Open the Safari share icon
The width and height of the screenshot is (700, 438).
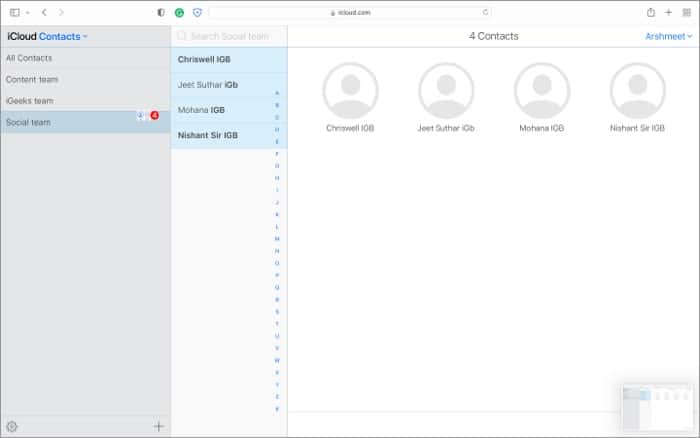(x=651, y=13)
